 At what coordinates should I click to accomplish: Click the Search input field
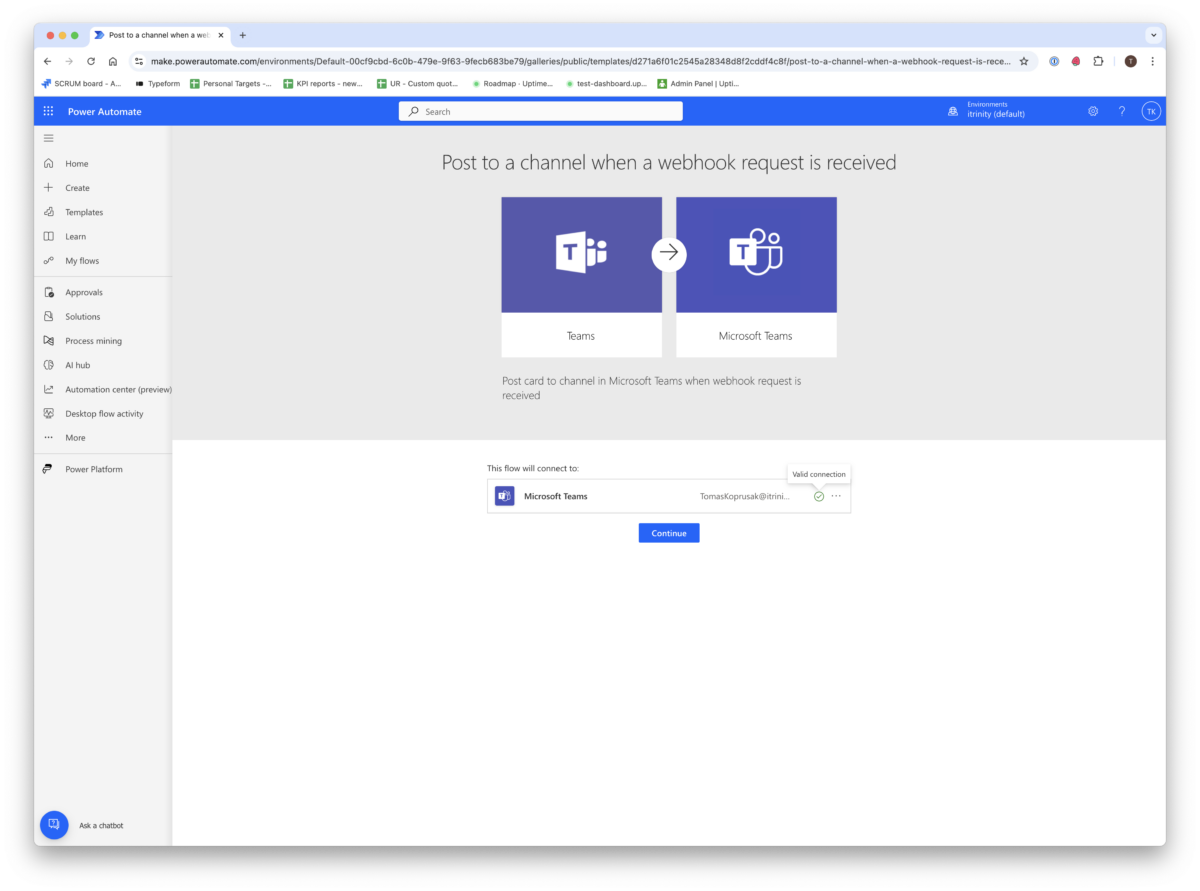coord(540,111)
